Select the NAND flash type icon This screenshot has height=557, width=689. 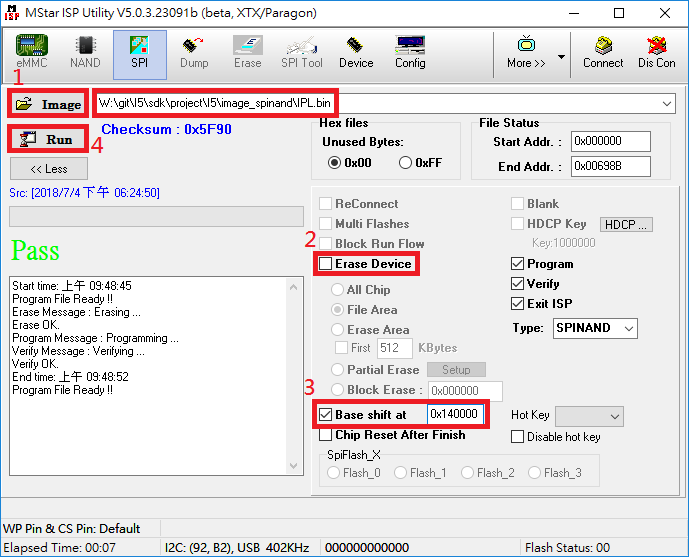click(x=85, y=52)
